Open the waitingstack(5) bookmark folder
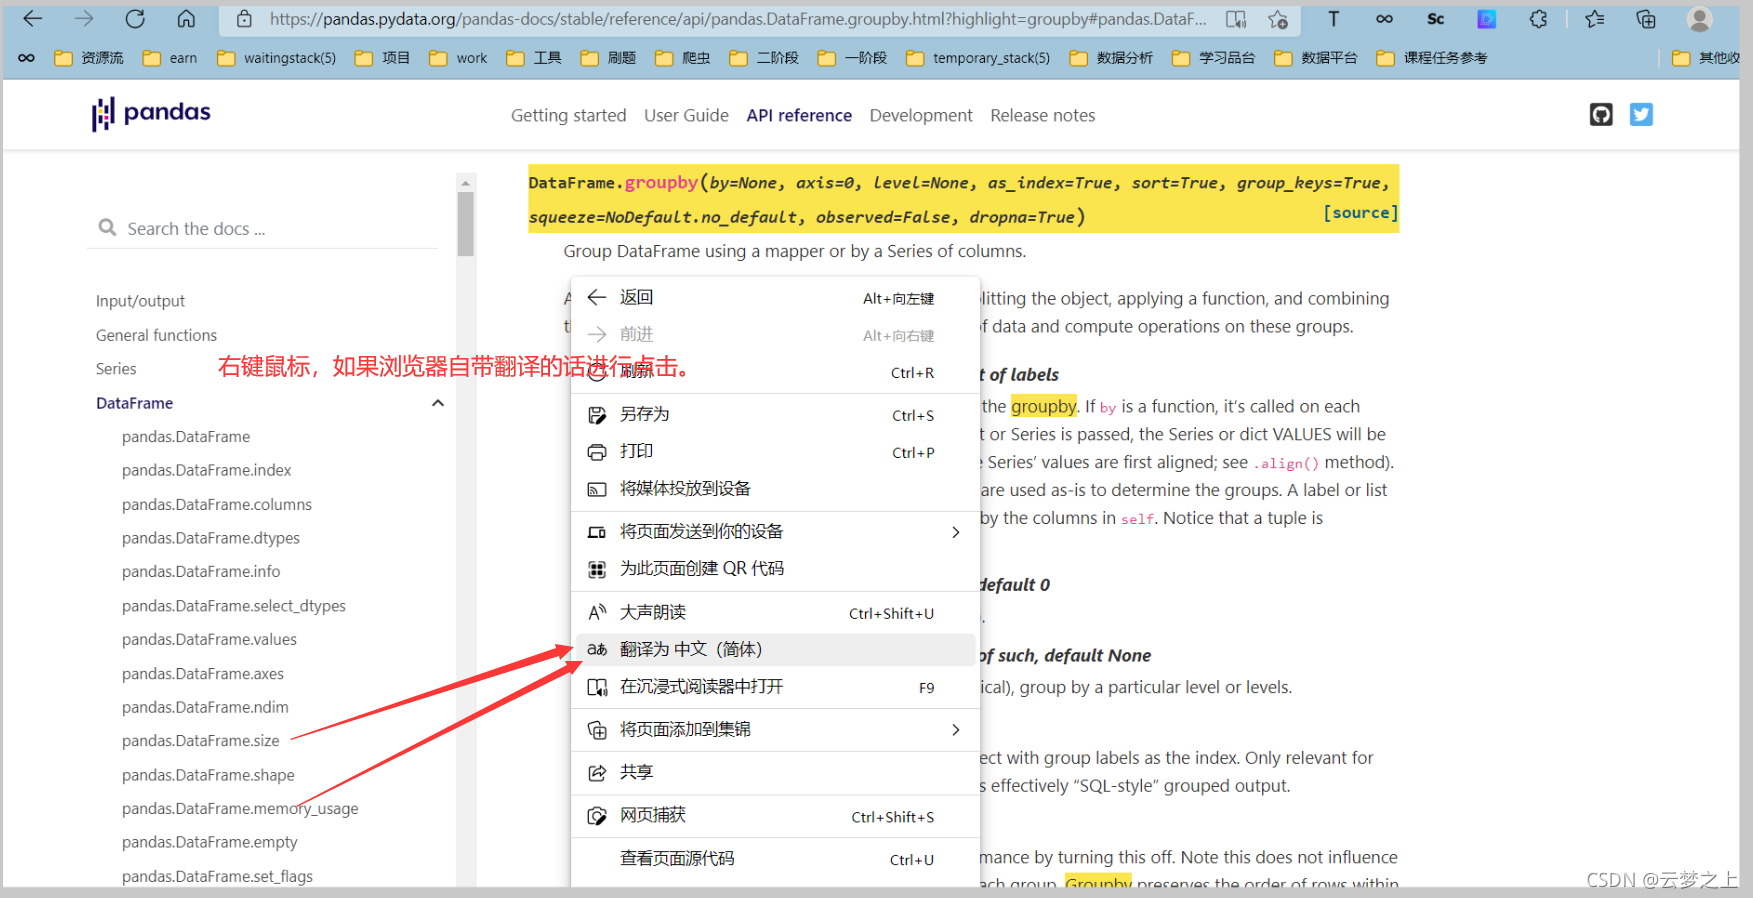Viewport: 1753px width, 898px height. point(277,58)
